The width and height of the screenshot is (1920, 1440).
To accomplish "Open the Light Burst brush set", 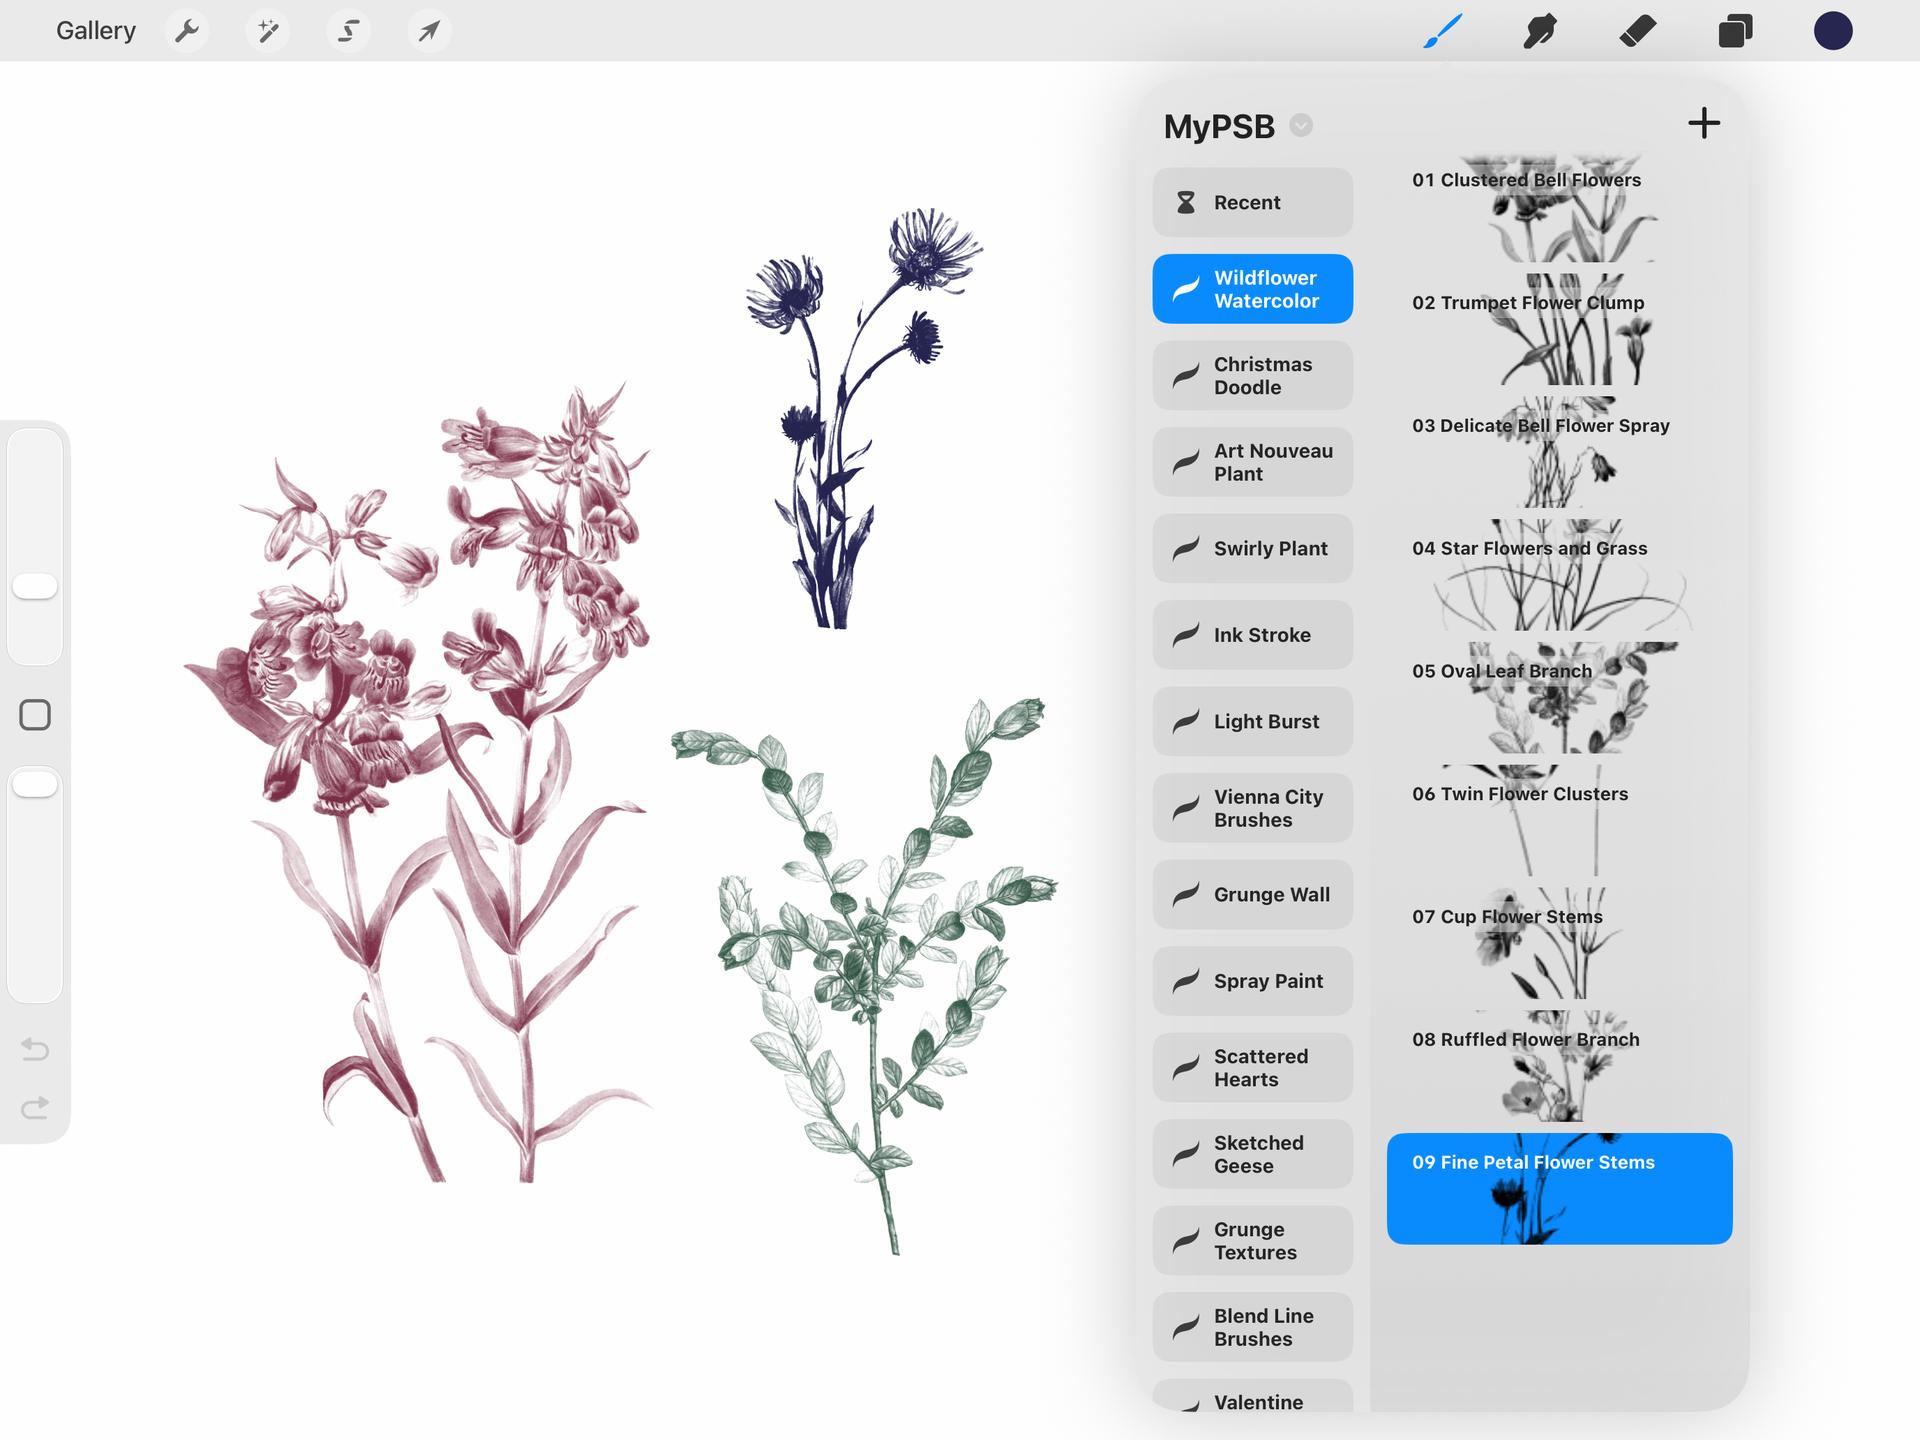I will click(1252, 722).
